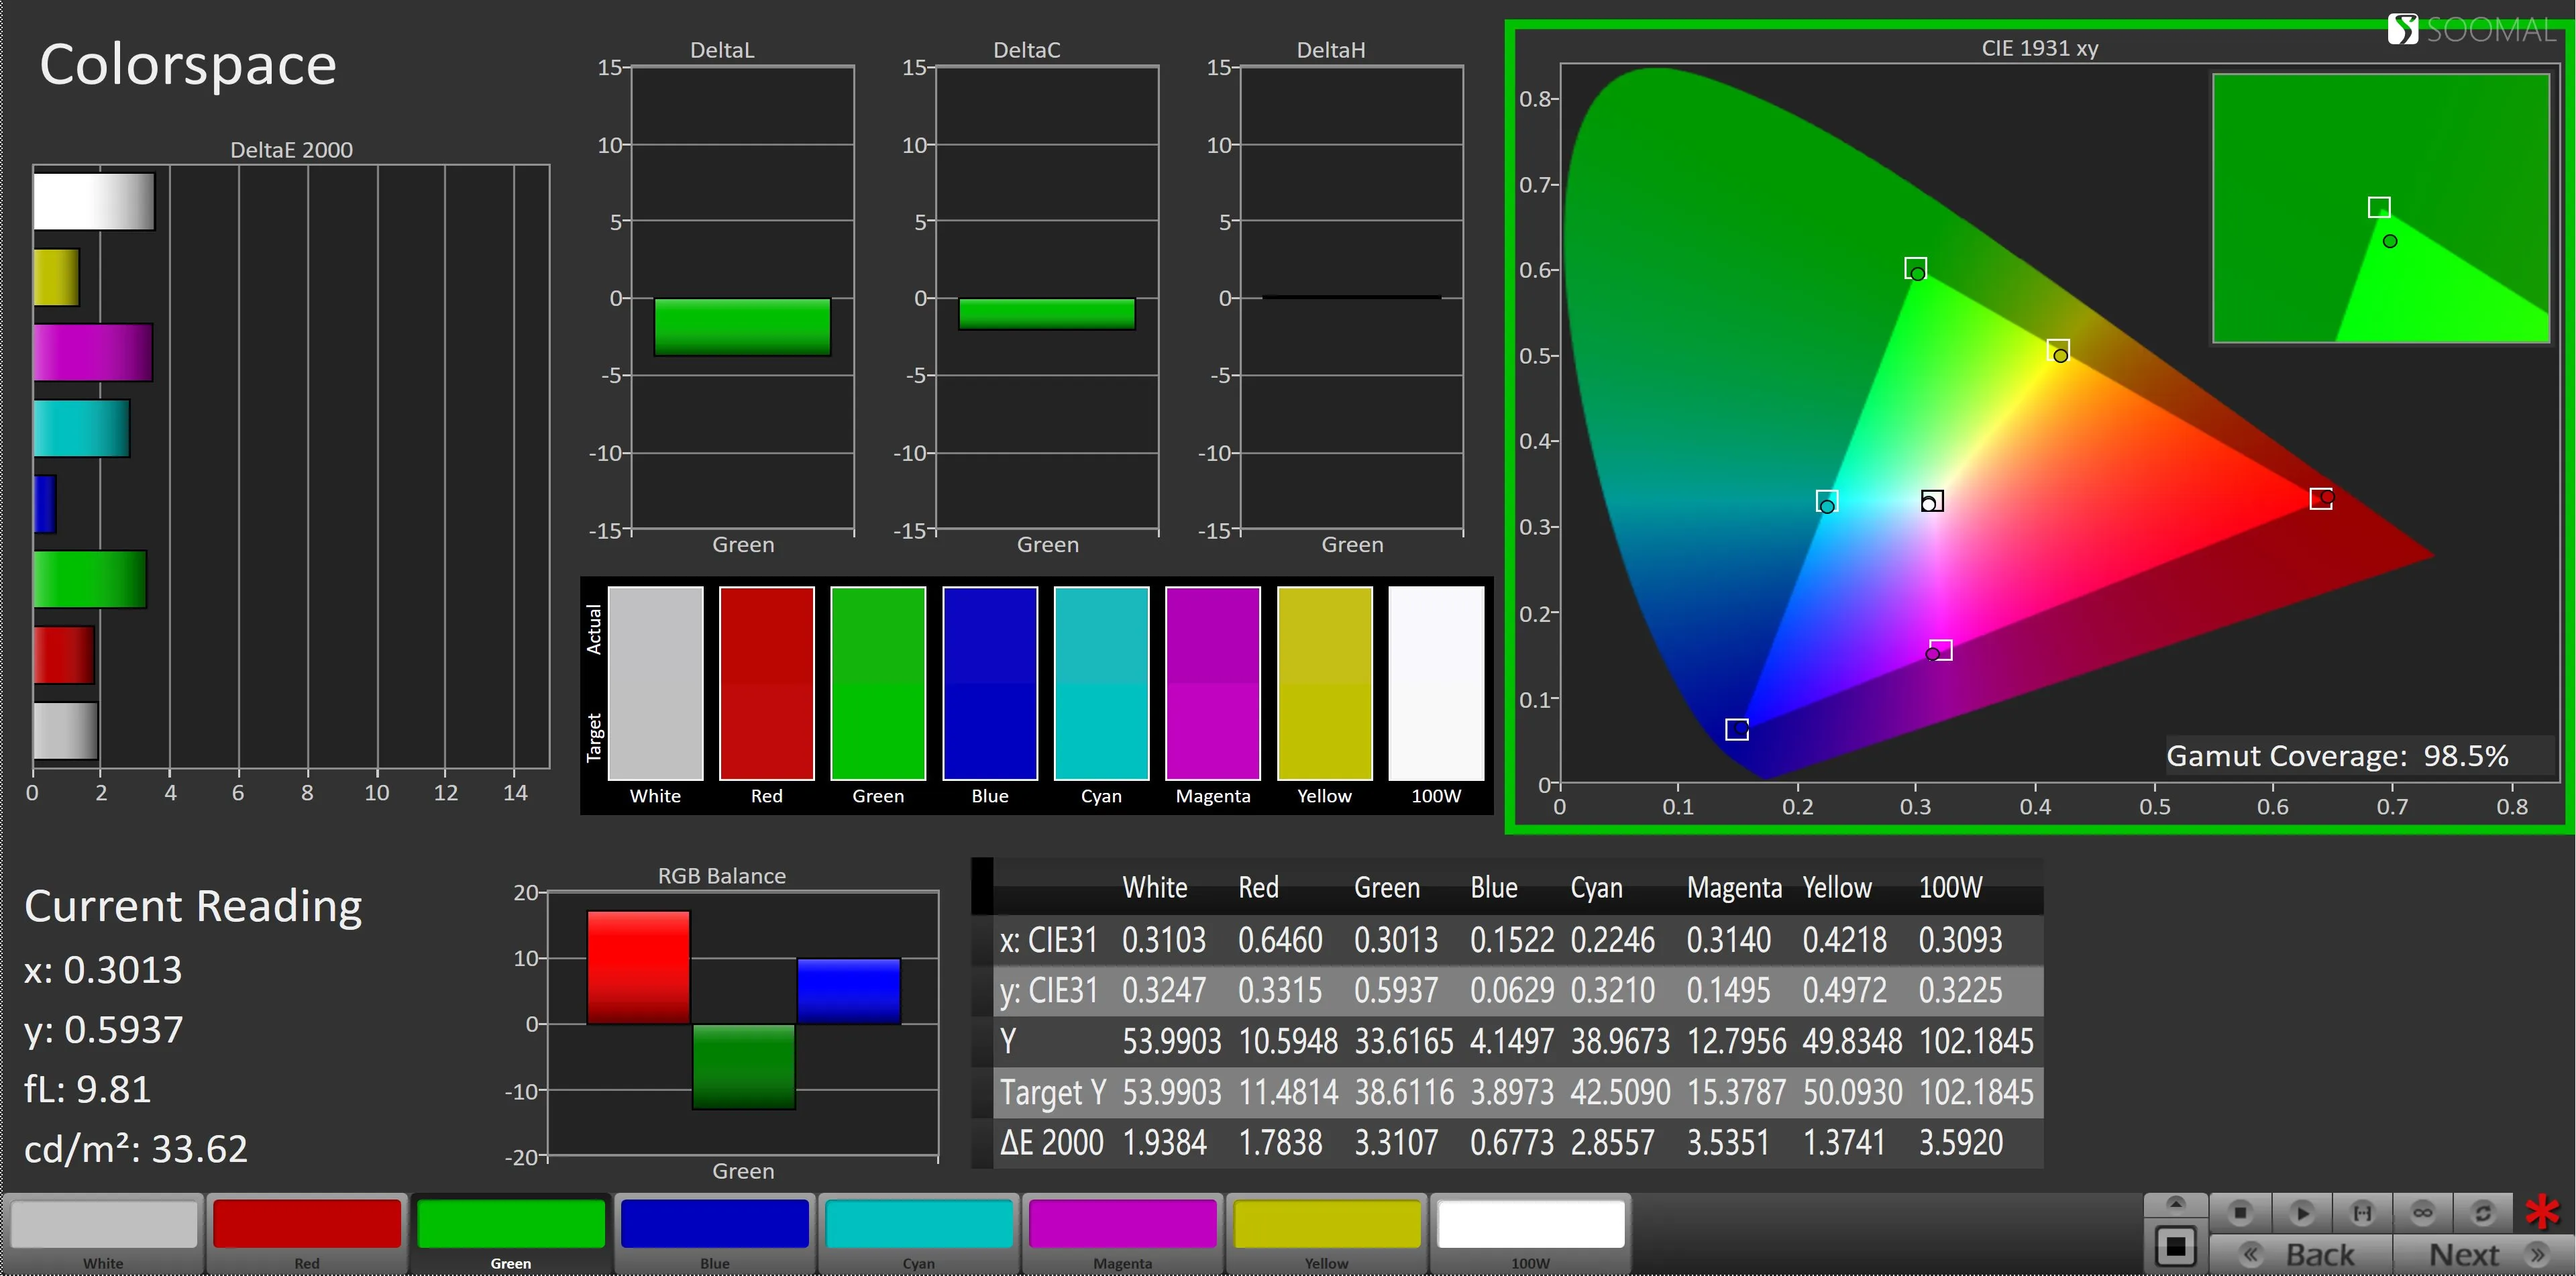Click the zoomed gamut inset in CIE chart

tap(2381, 208)
